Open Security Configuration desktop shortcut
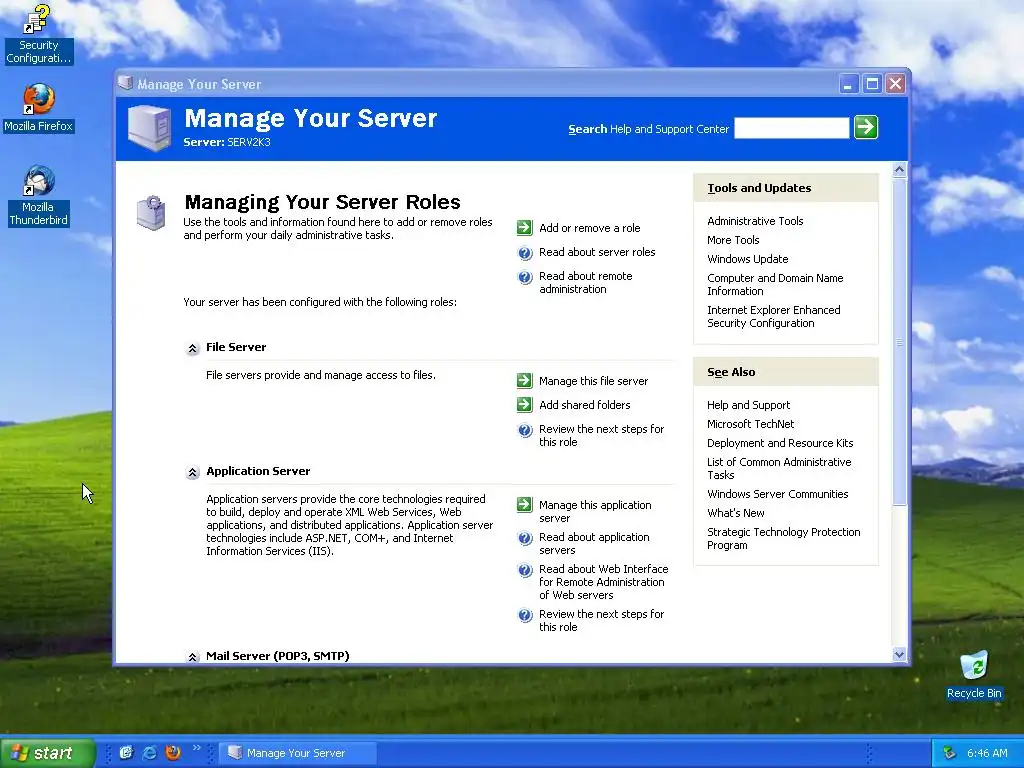This screenshot has height=768, width=1024. (38, 34)
